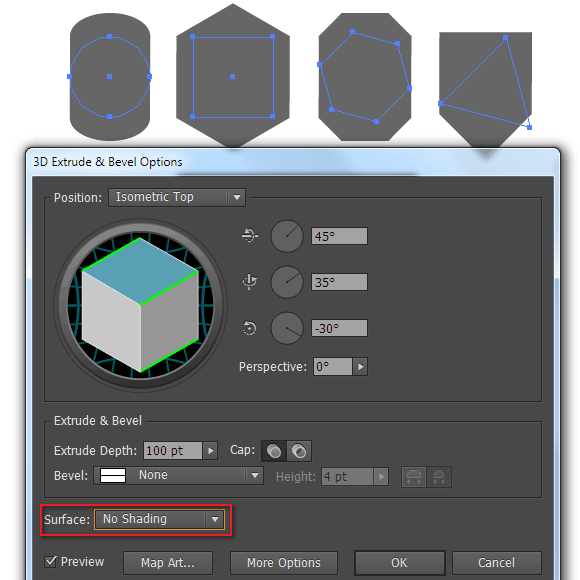
Task: Open the Position dropdown showing Isometric Top
Action: point(177,197)
